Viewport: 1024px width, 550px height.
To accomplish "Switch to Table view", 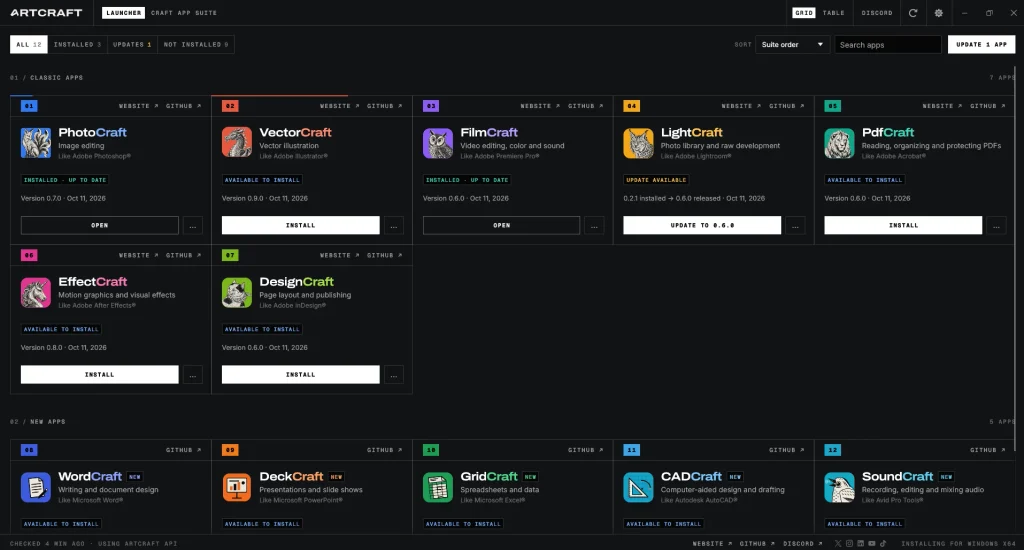I will point(833,12).
